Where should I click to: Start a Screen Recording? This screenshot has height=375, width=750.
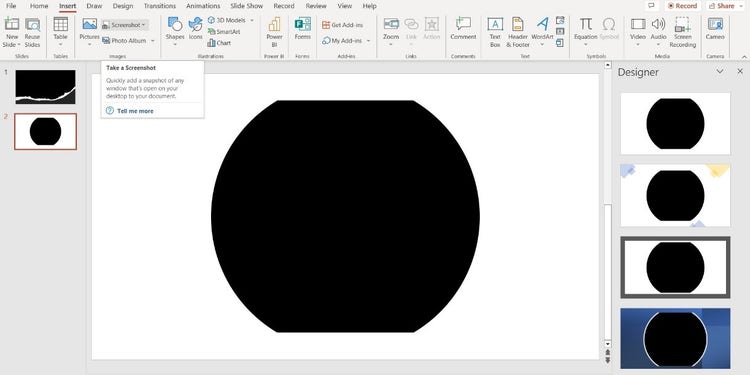click(x=683, y=32)
